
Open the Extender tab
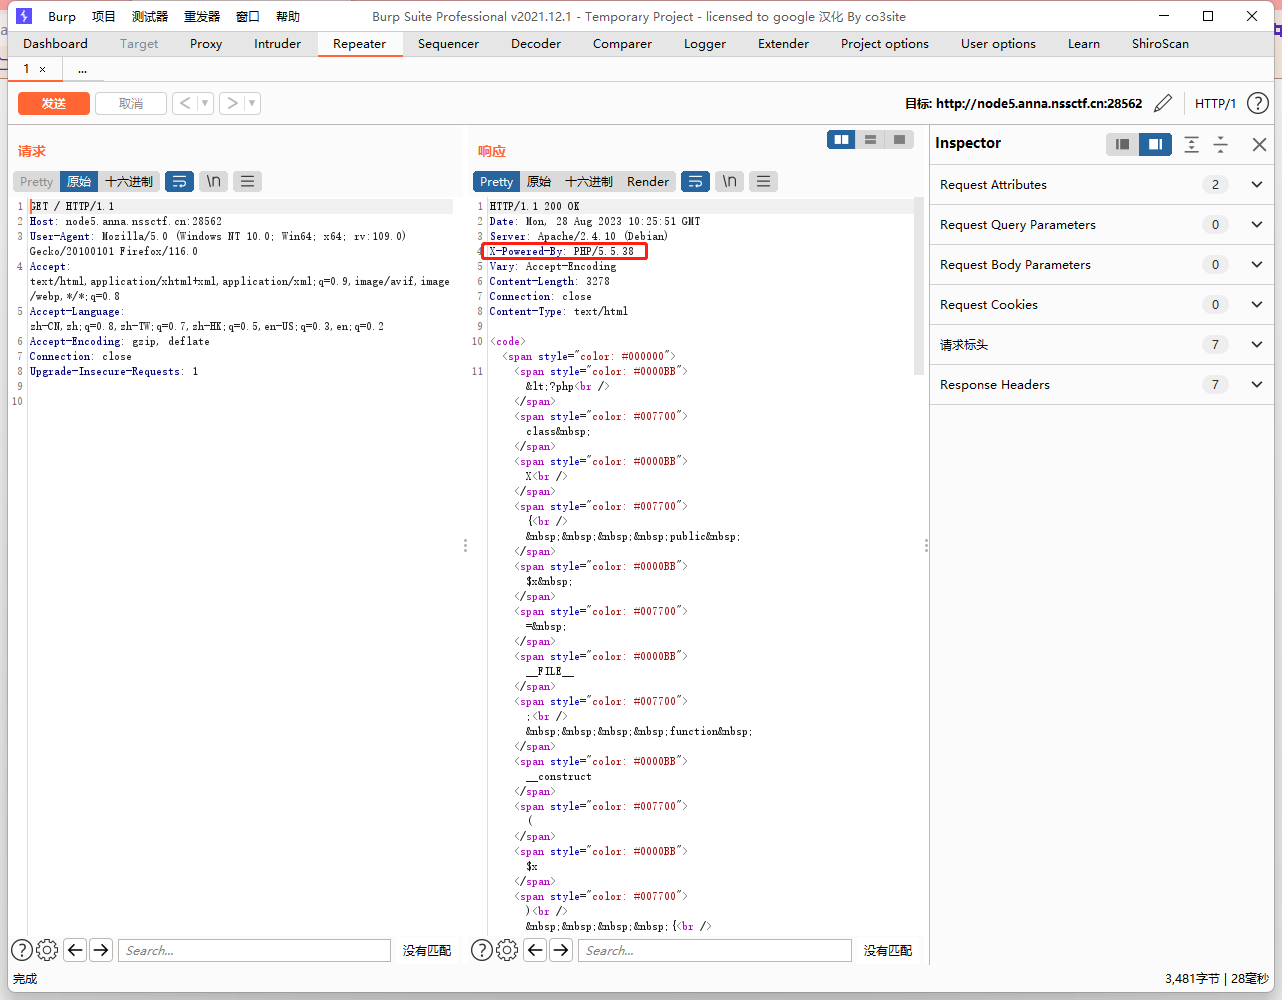tap(783, 44)
